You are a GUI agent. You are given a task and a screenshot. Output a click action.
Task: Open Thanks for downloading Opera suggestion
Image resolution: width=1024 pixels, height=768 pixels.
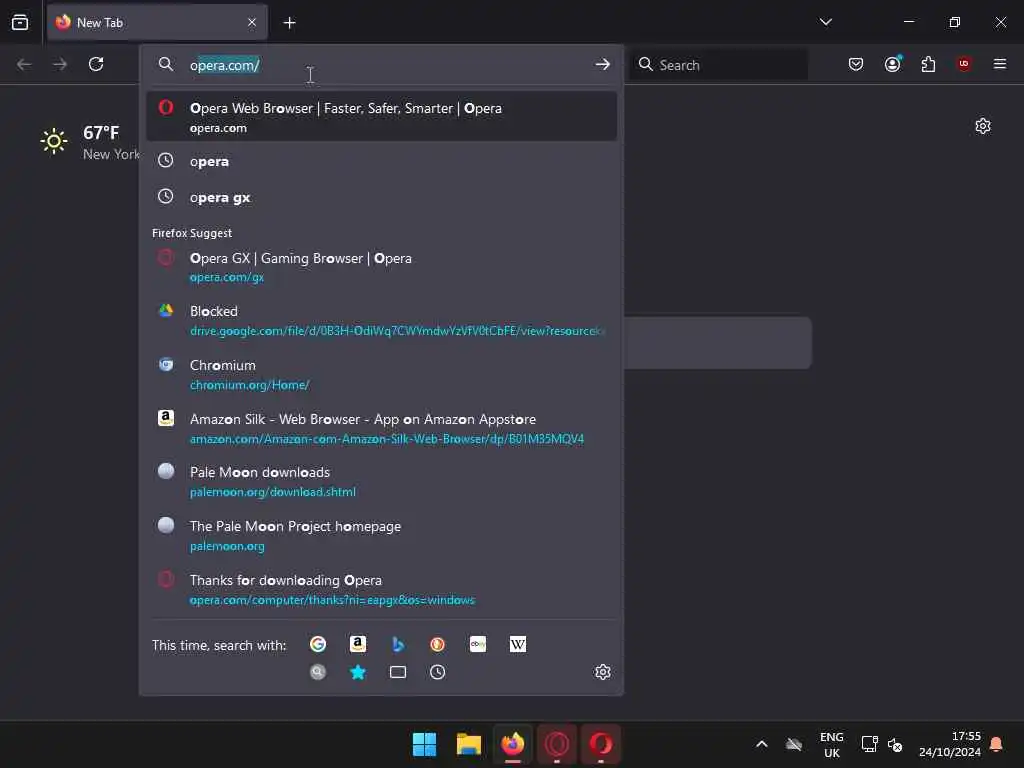[381, 589]
